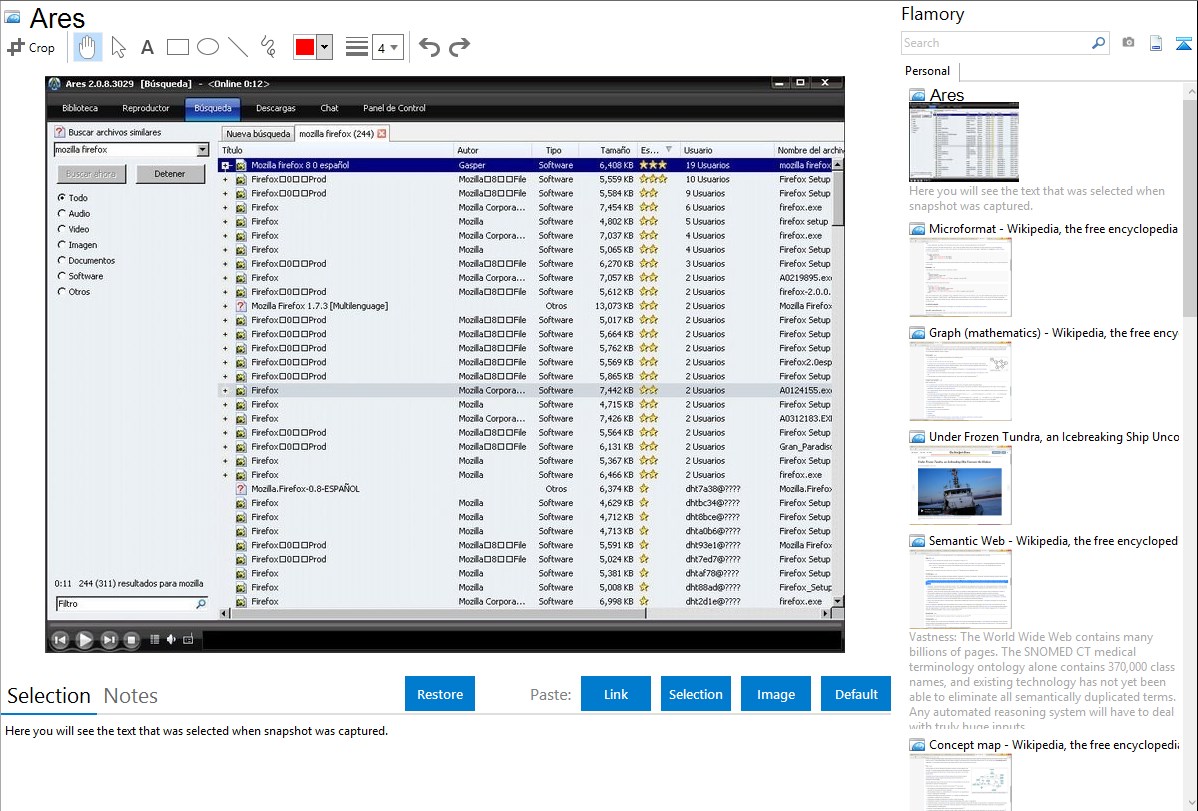Viewport: 1198px width, 811px height.
Task: Click the search magnifier icon
Action: [x=1099, y=43]
